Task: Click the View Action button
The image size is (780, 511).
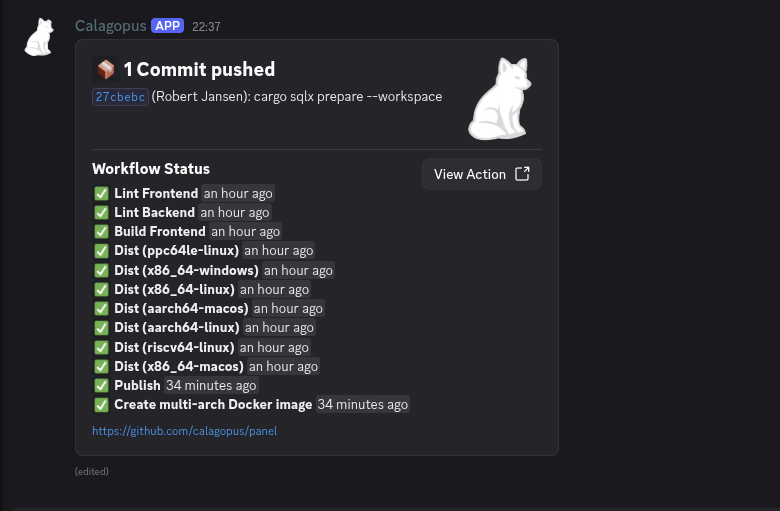Action: (482, 174)
